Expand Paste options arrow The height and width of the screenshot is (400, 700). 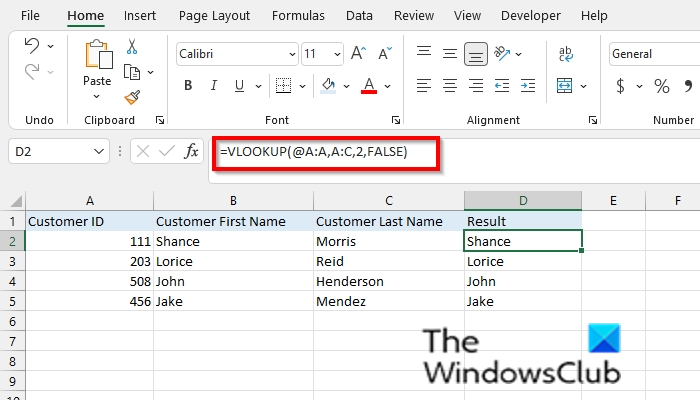(x=96, y=96)
